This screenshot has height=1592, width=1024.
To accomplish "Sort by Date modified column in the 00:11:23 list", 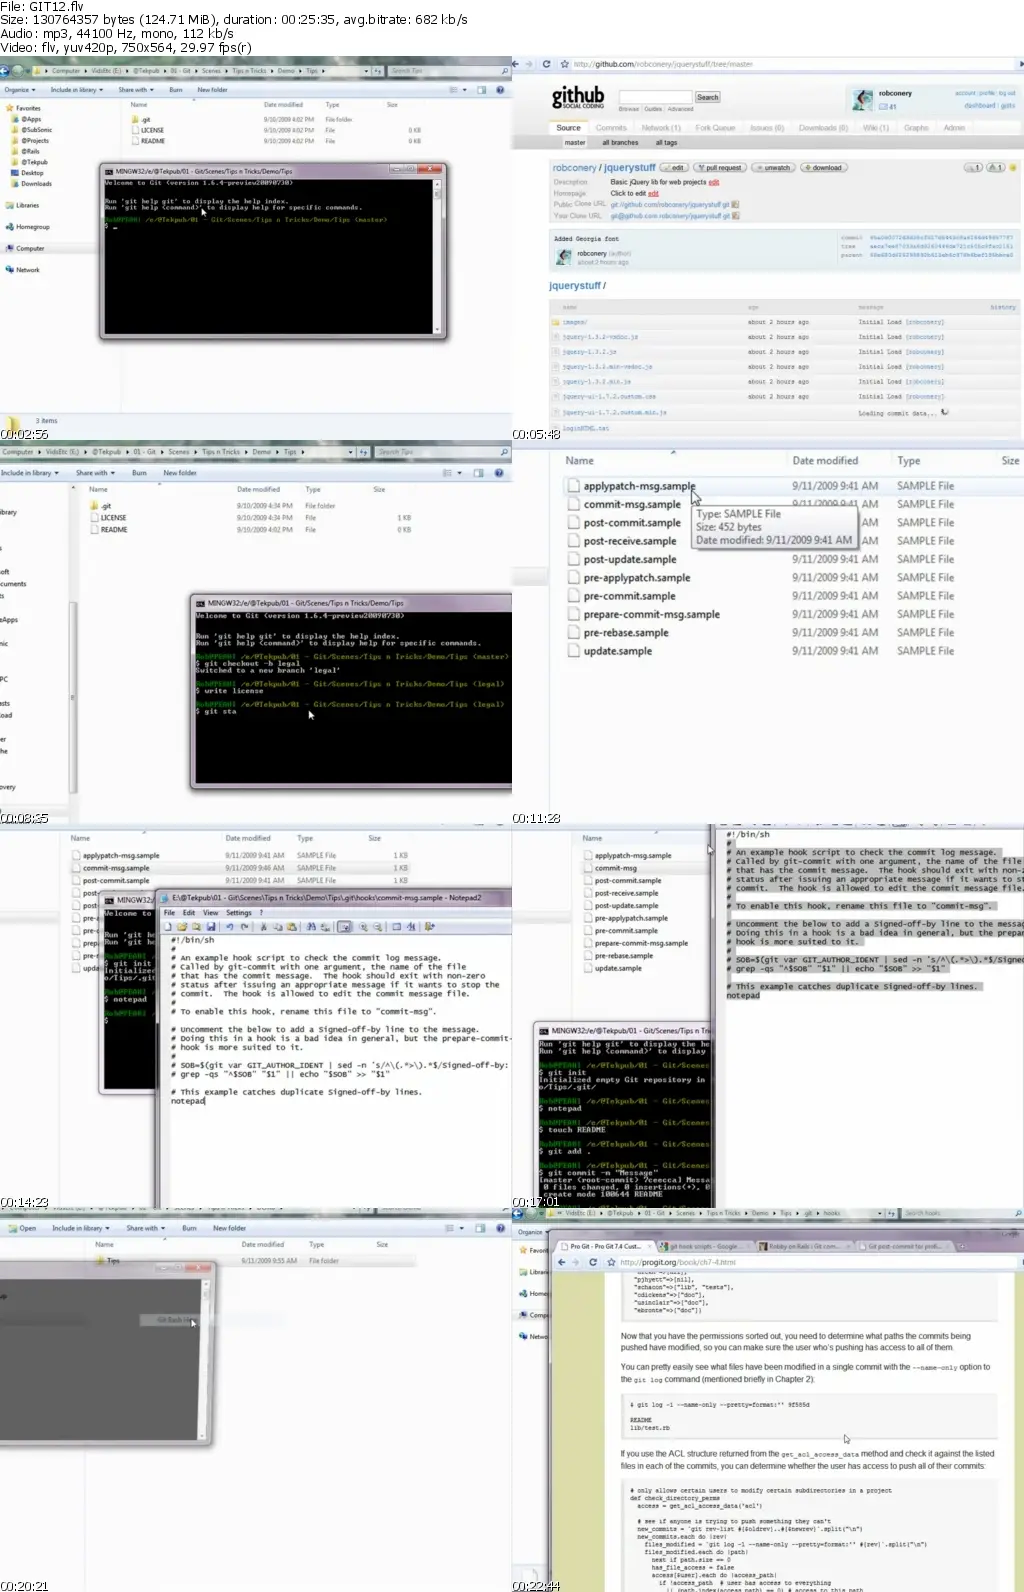I will [x=825, y=461].
